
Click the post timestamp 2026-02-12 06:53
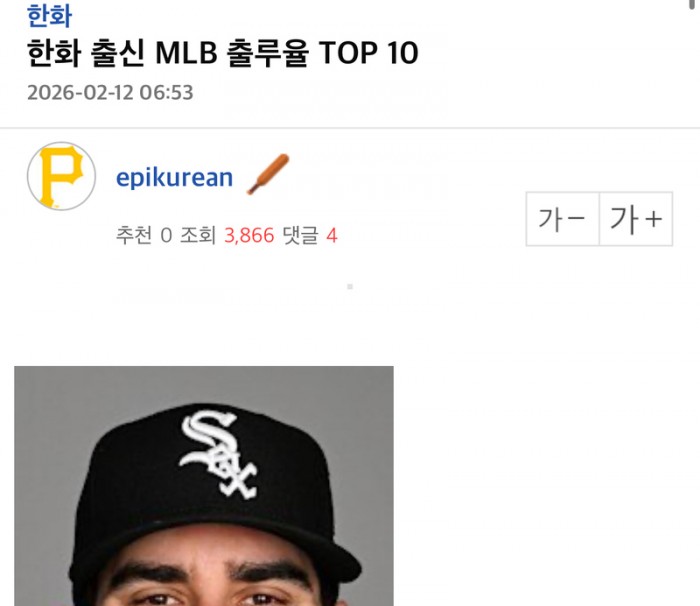tap(110, 93)
